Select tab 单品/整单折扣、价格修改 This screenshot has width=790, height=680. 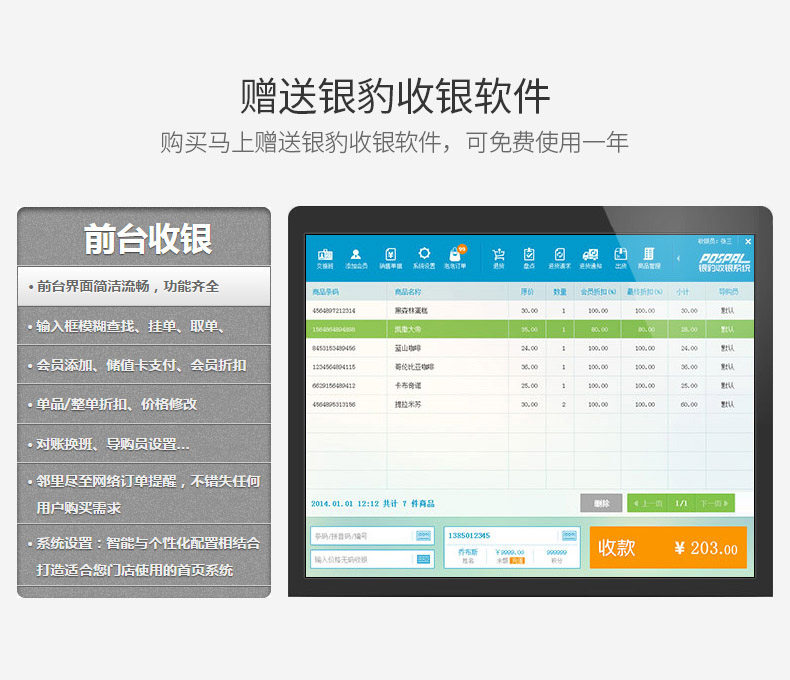click(x=144, y=404)
